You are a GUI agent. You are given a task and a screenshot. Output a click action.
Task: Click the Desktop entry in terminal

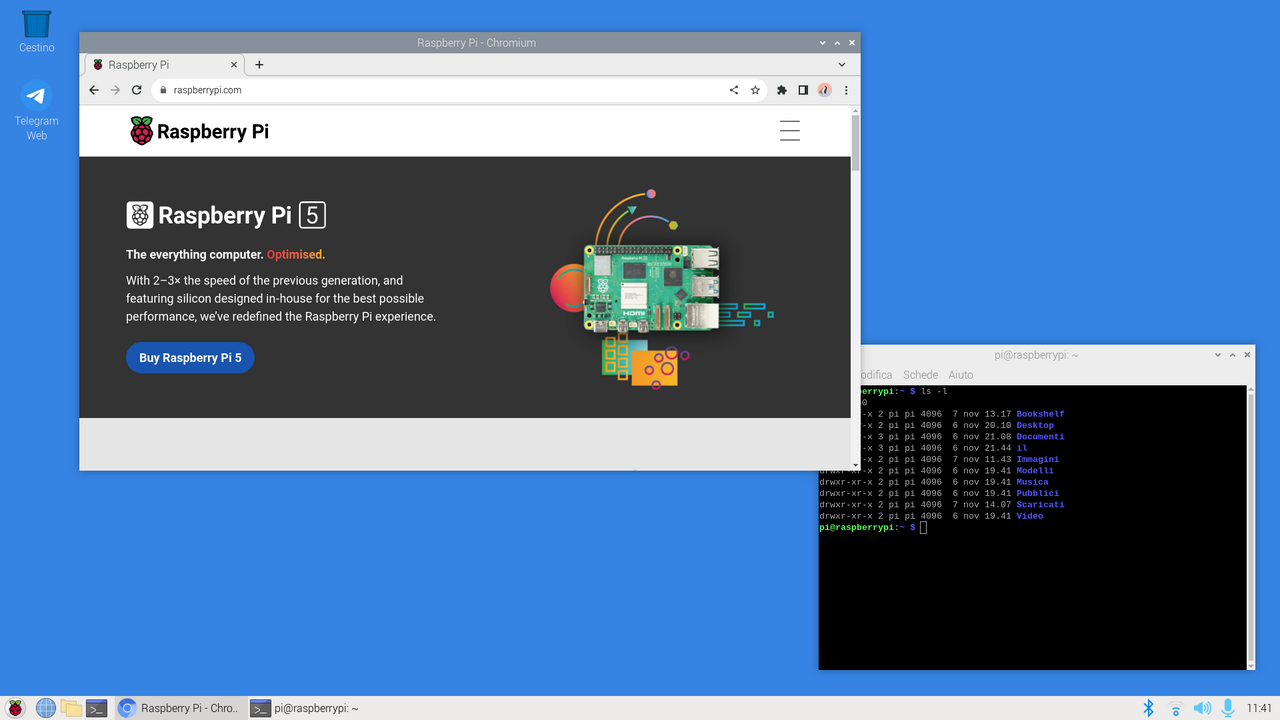click(x=1035, y=425)
